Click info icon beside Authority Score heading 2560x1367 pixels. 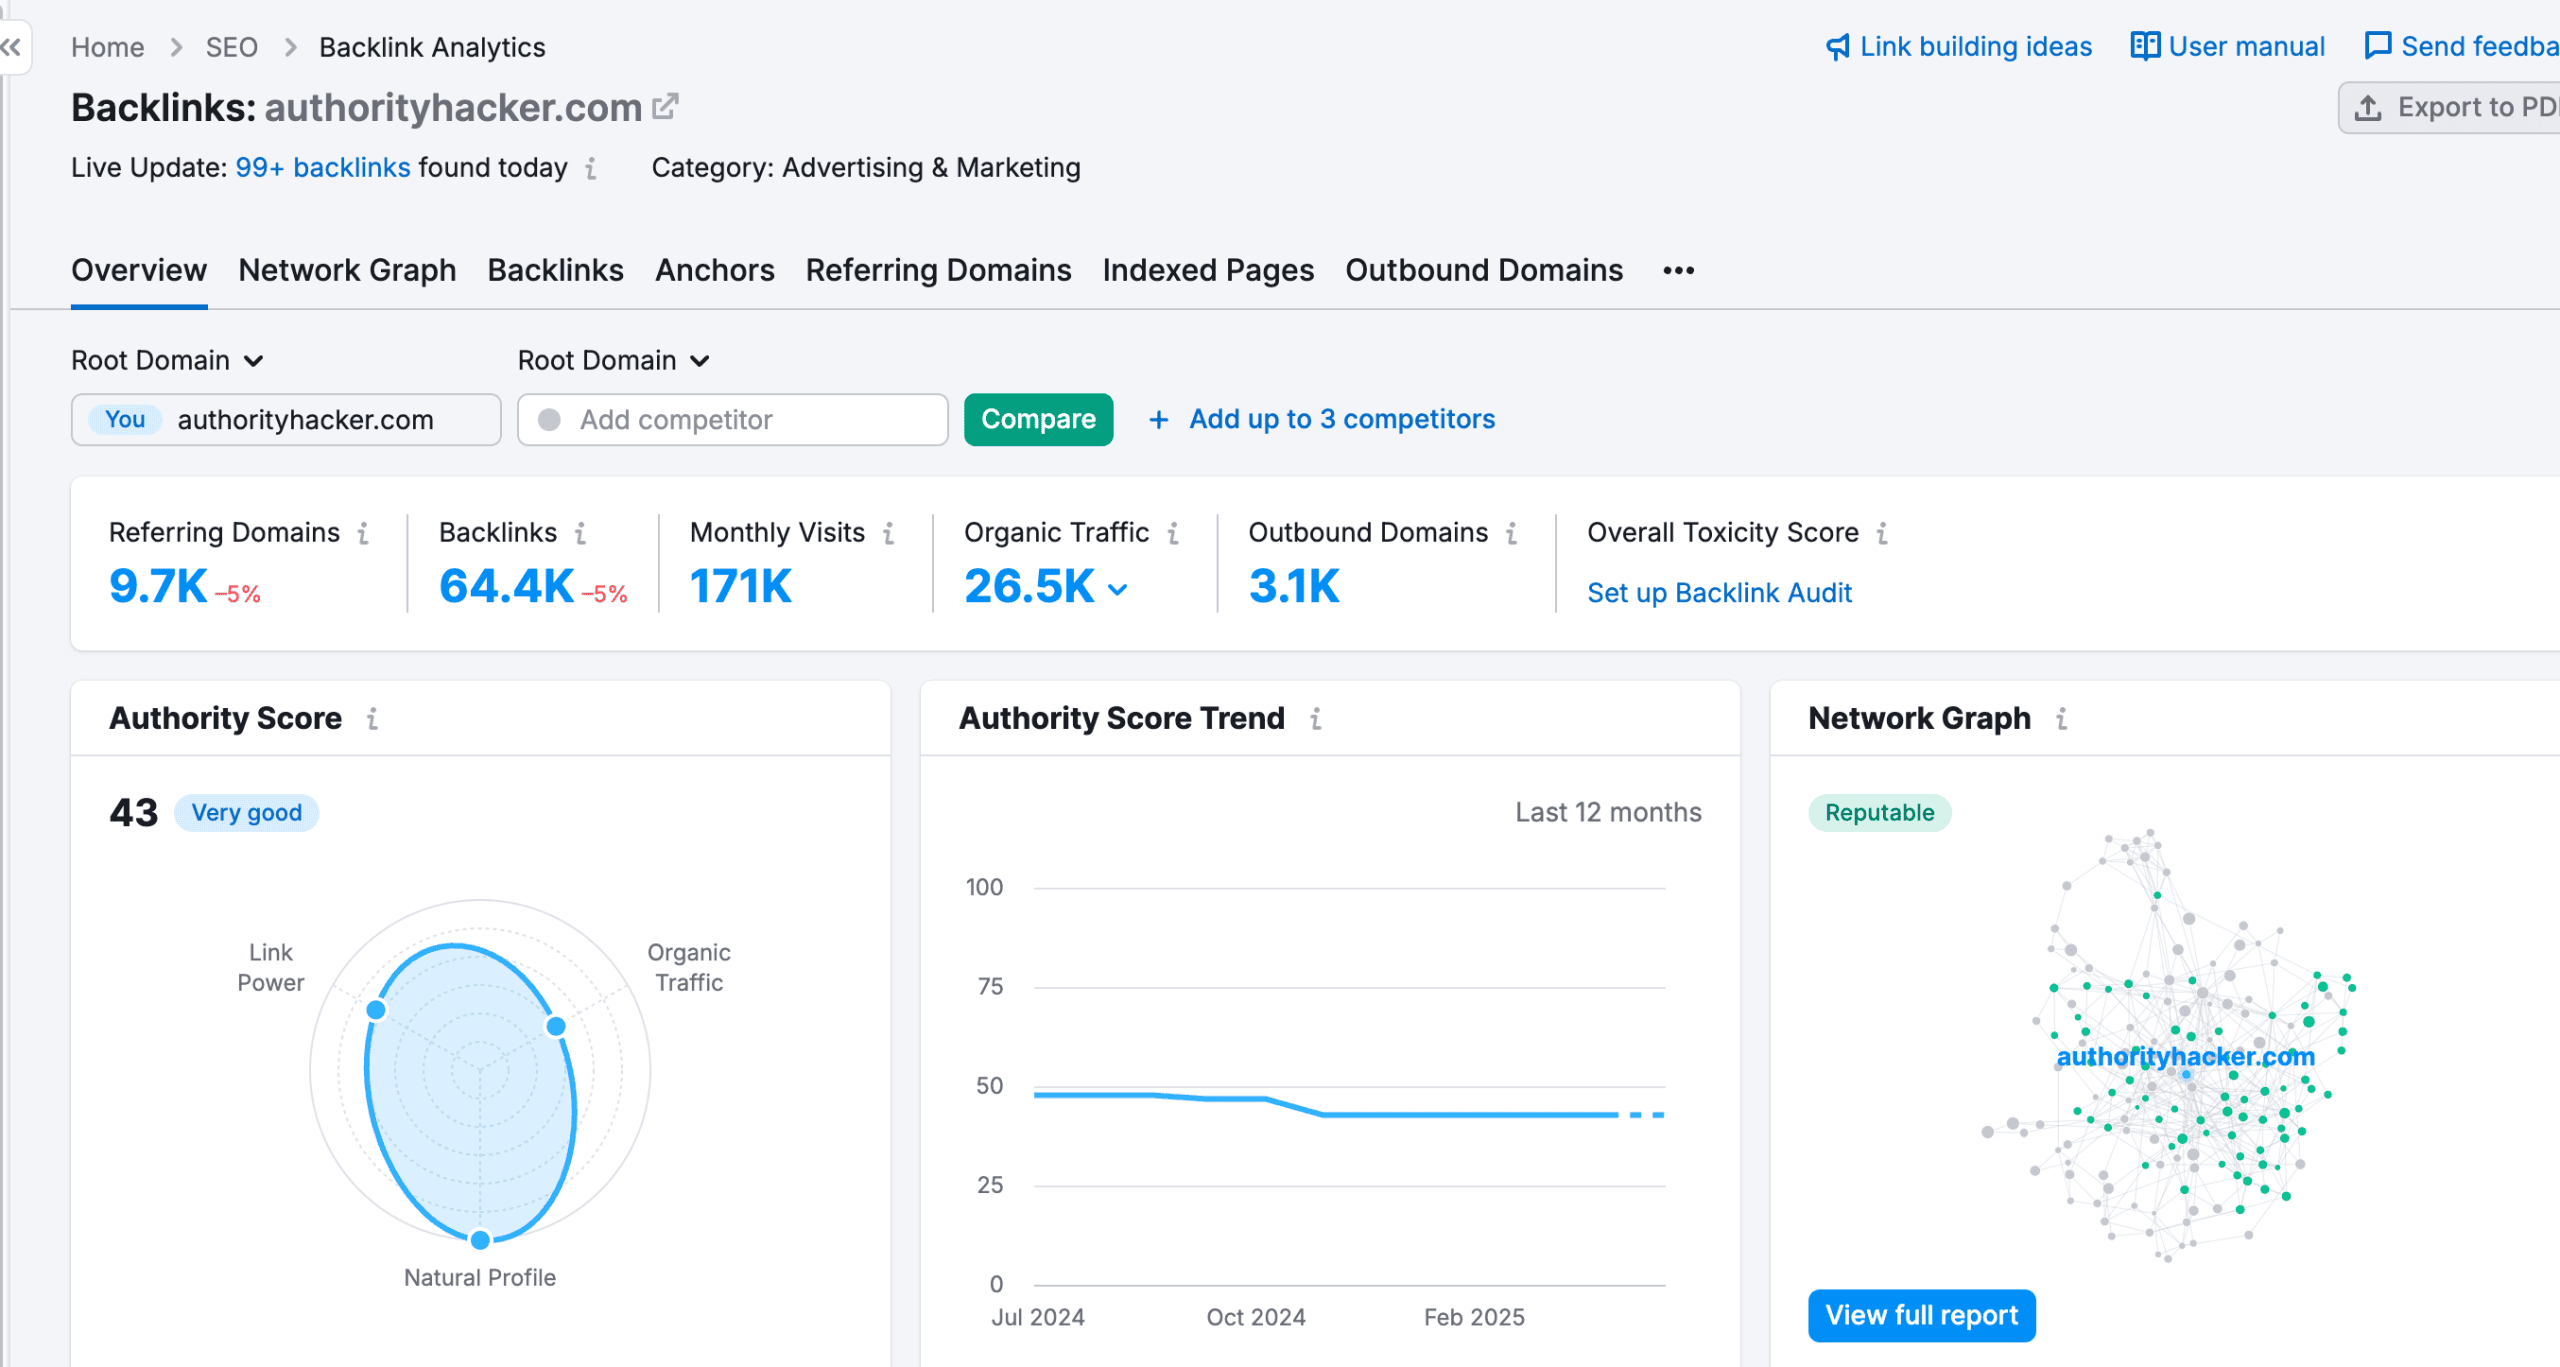point(372,718)
